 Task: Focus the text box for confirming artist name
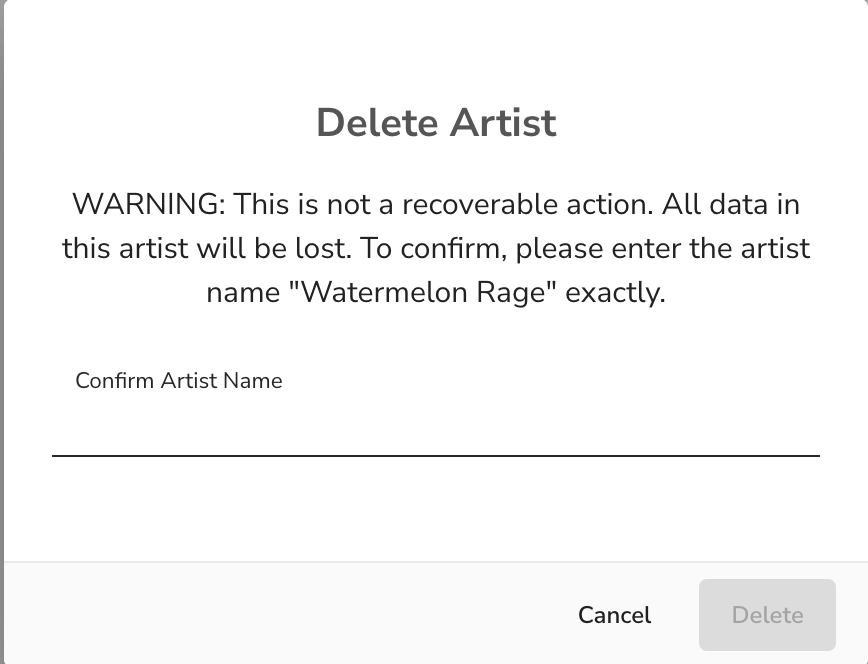(436, 428)
